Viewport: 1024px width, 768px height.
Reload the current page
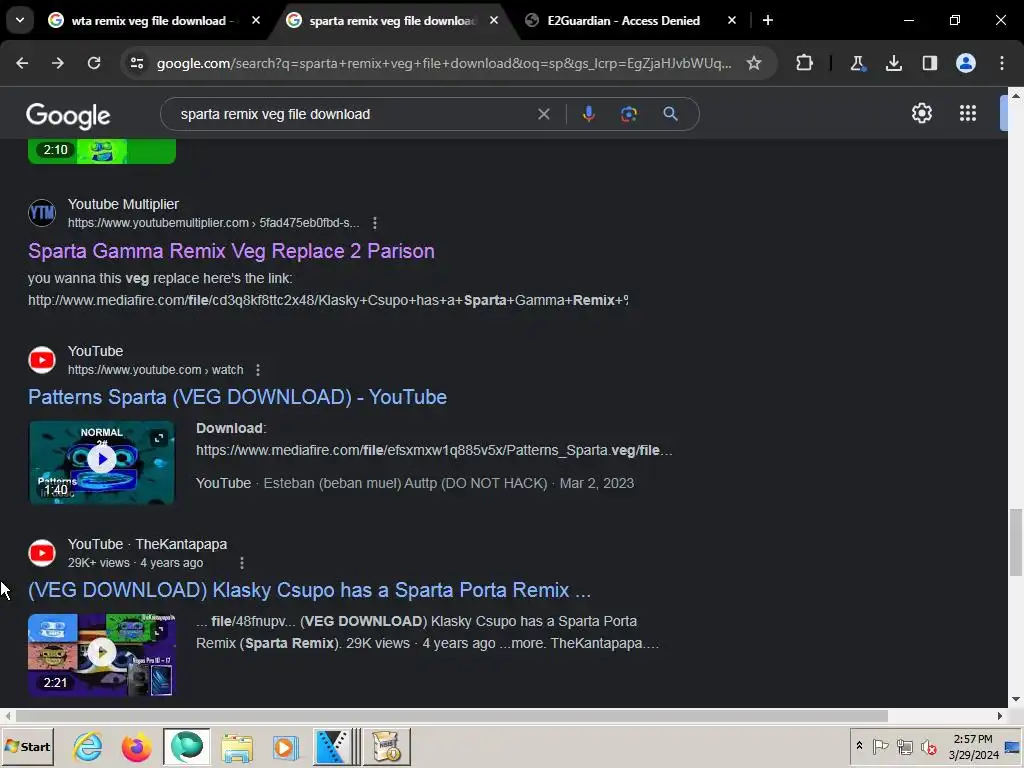tap(94, 63)
